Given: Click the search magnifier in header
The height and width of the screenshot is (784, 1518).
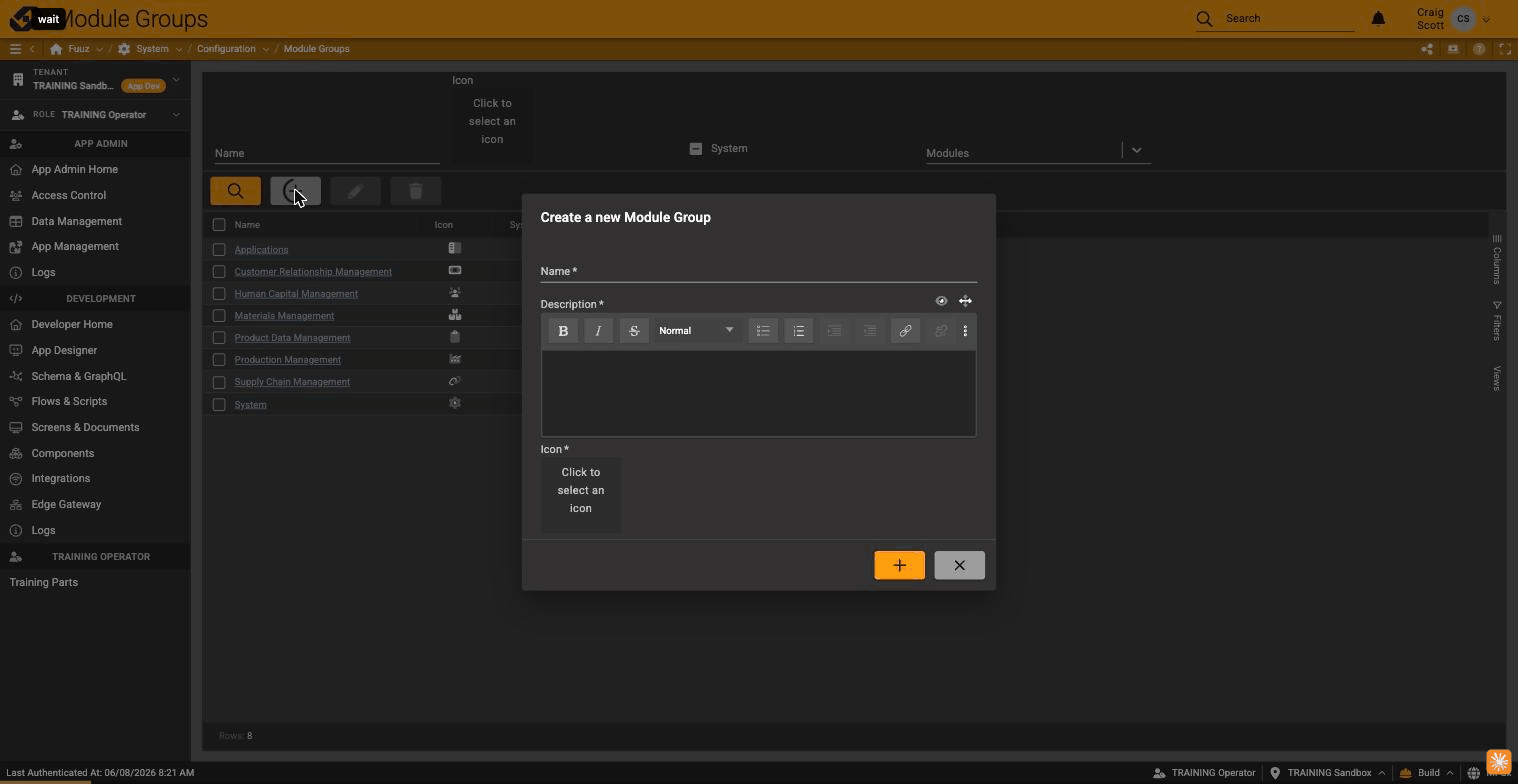Looking at the screenshot, I should 1204,19.
